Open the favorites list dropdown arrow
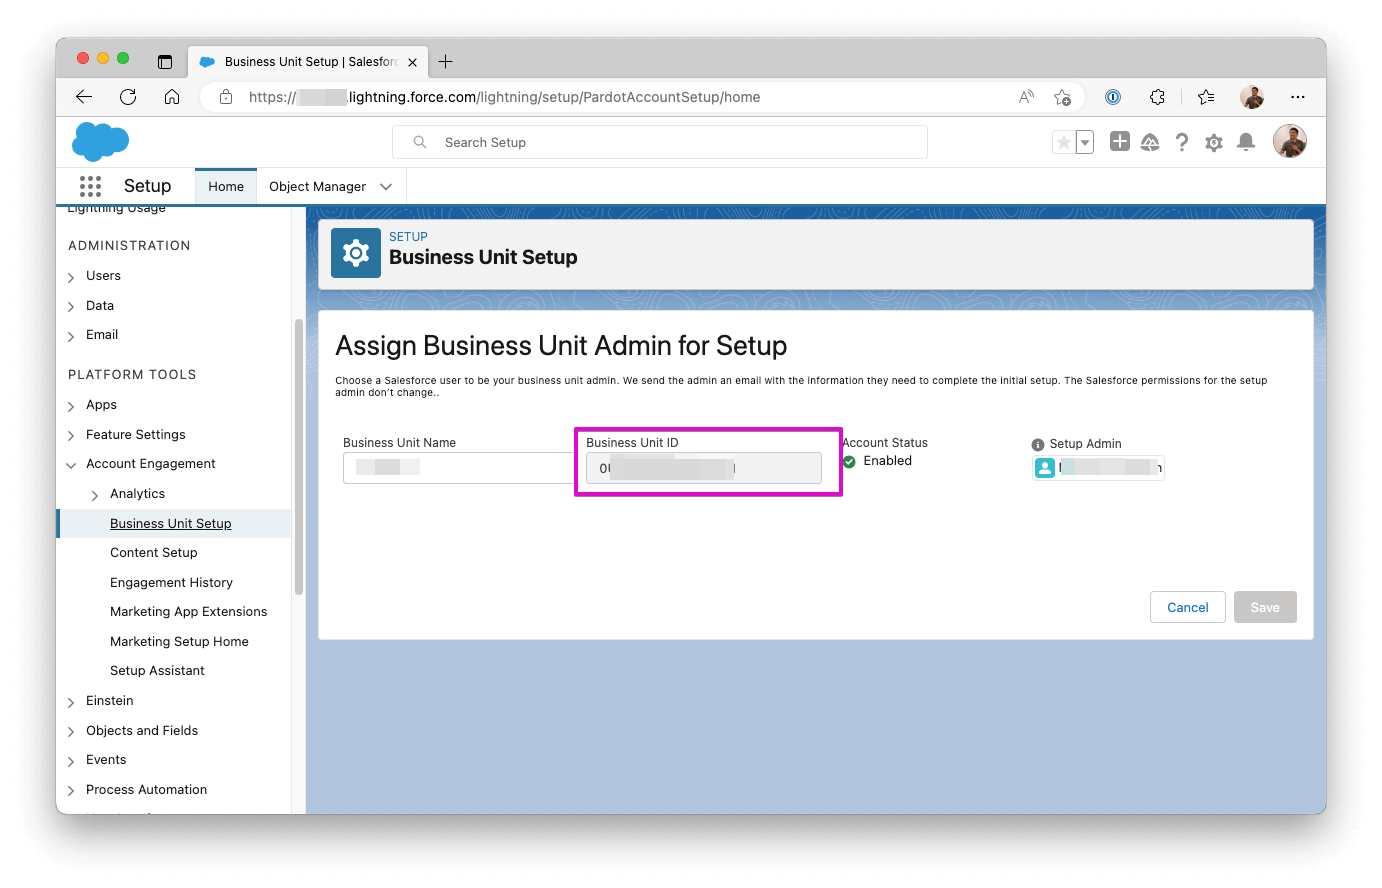This screenshot has width=1382, height=888. coord(1085,142)
